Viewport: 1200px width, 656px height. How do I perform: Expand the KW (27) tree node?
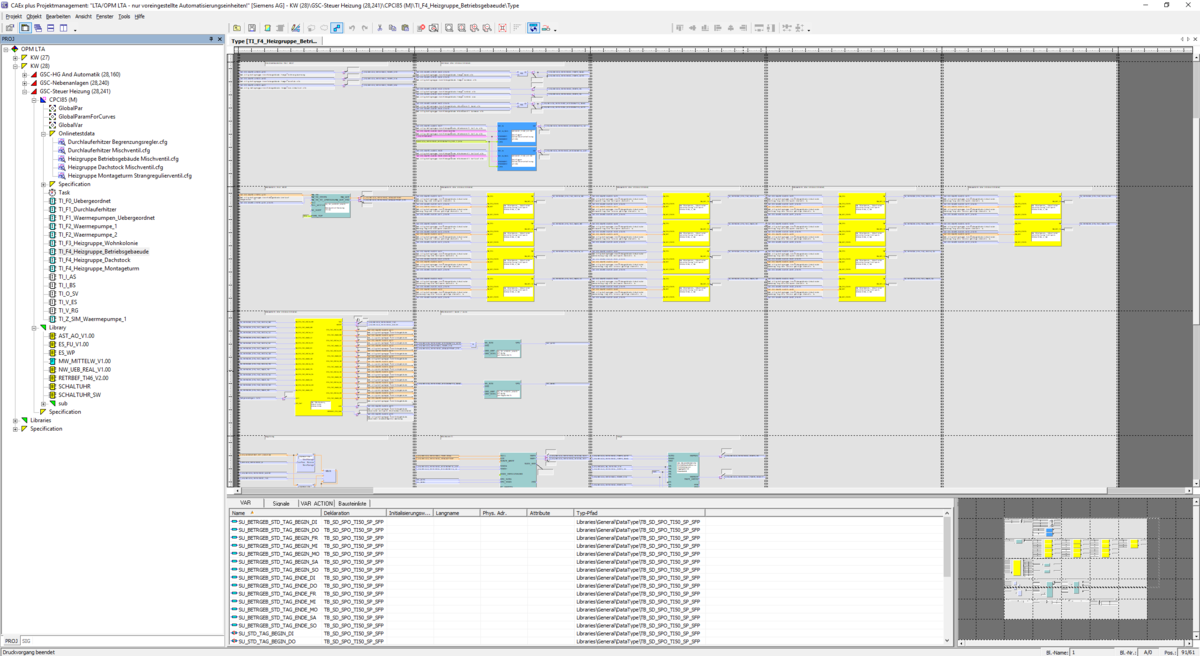coord(15,58)
